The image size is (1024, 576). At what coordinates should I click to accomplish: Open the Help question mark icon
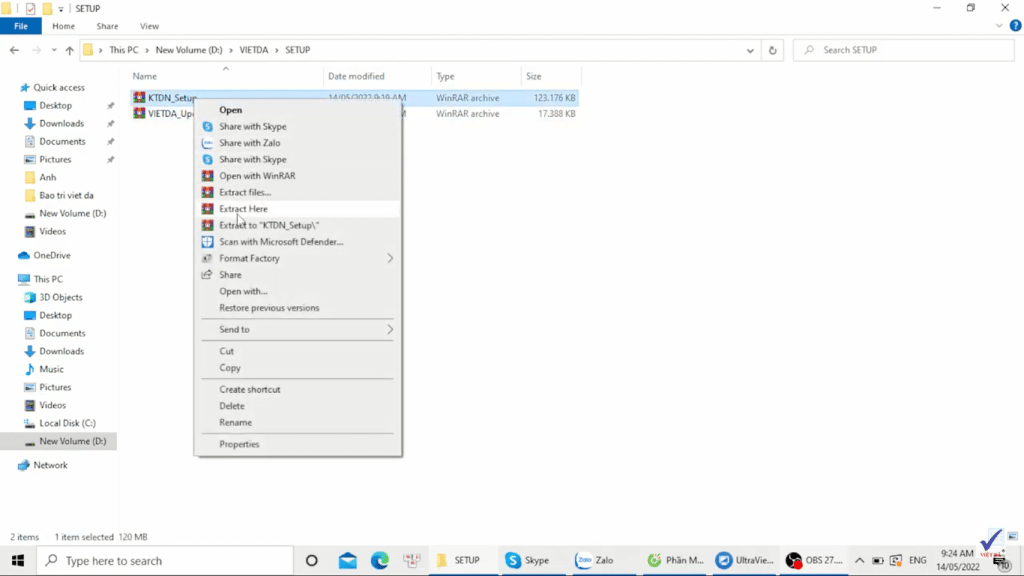1015,26
